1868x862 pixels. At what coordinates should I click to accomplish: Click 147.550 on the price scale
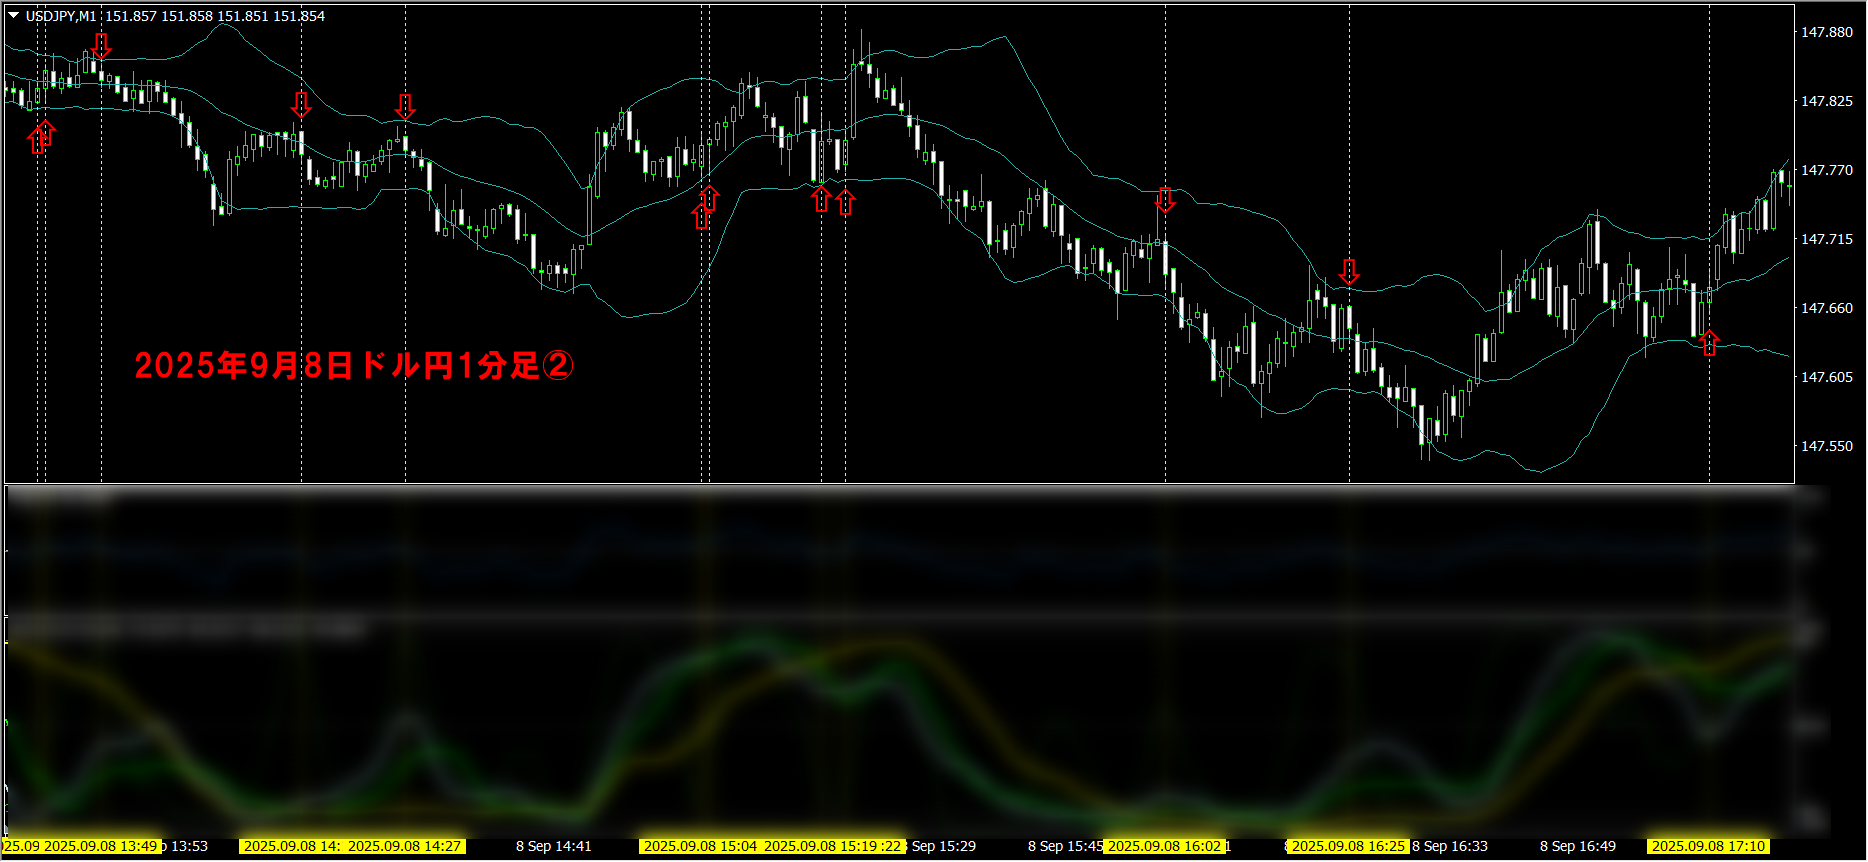[x=1826, y=446]
